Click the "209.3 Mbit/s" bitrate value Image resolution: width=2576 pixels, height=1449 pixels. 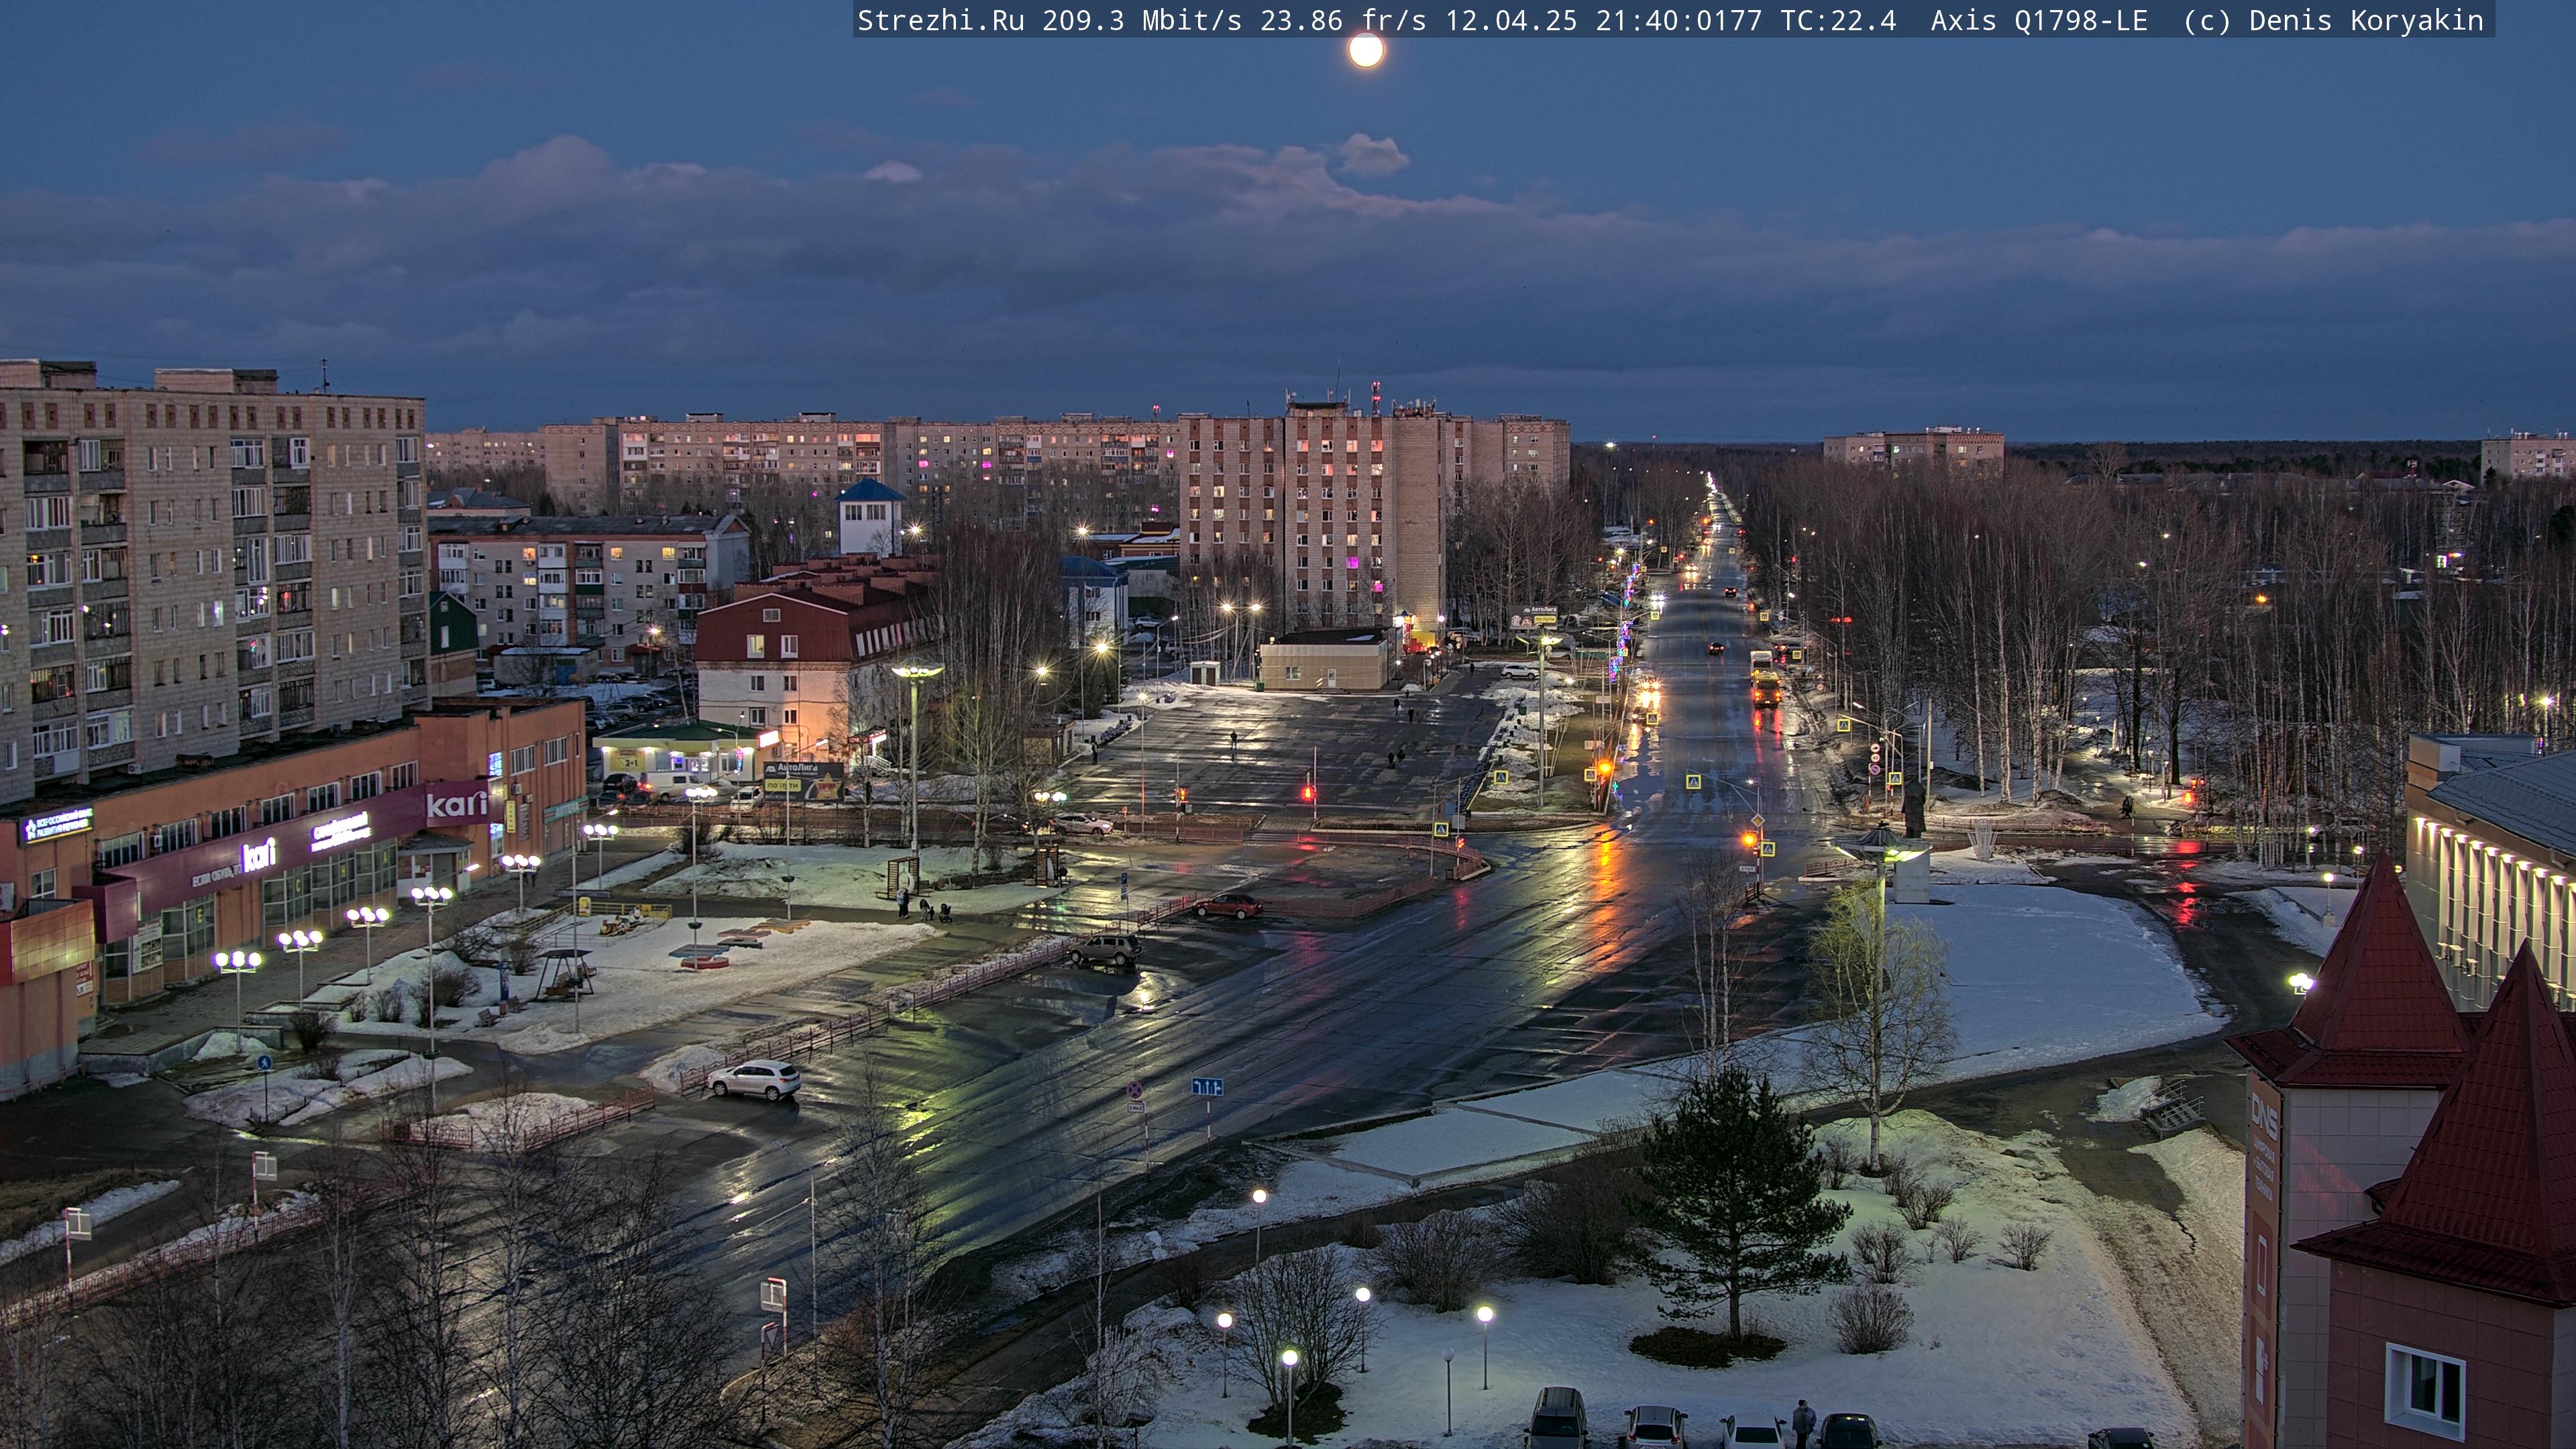1142,21
